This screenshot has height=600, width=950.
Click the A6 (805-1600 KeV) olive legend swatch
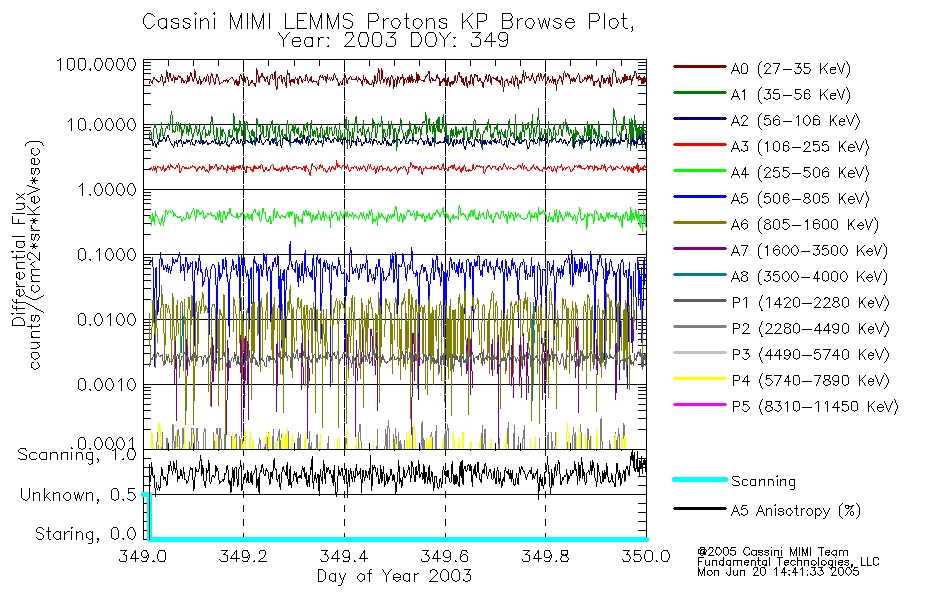tap(699, 222)
